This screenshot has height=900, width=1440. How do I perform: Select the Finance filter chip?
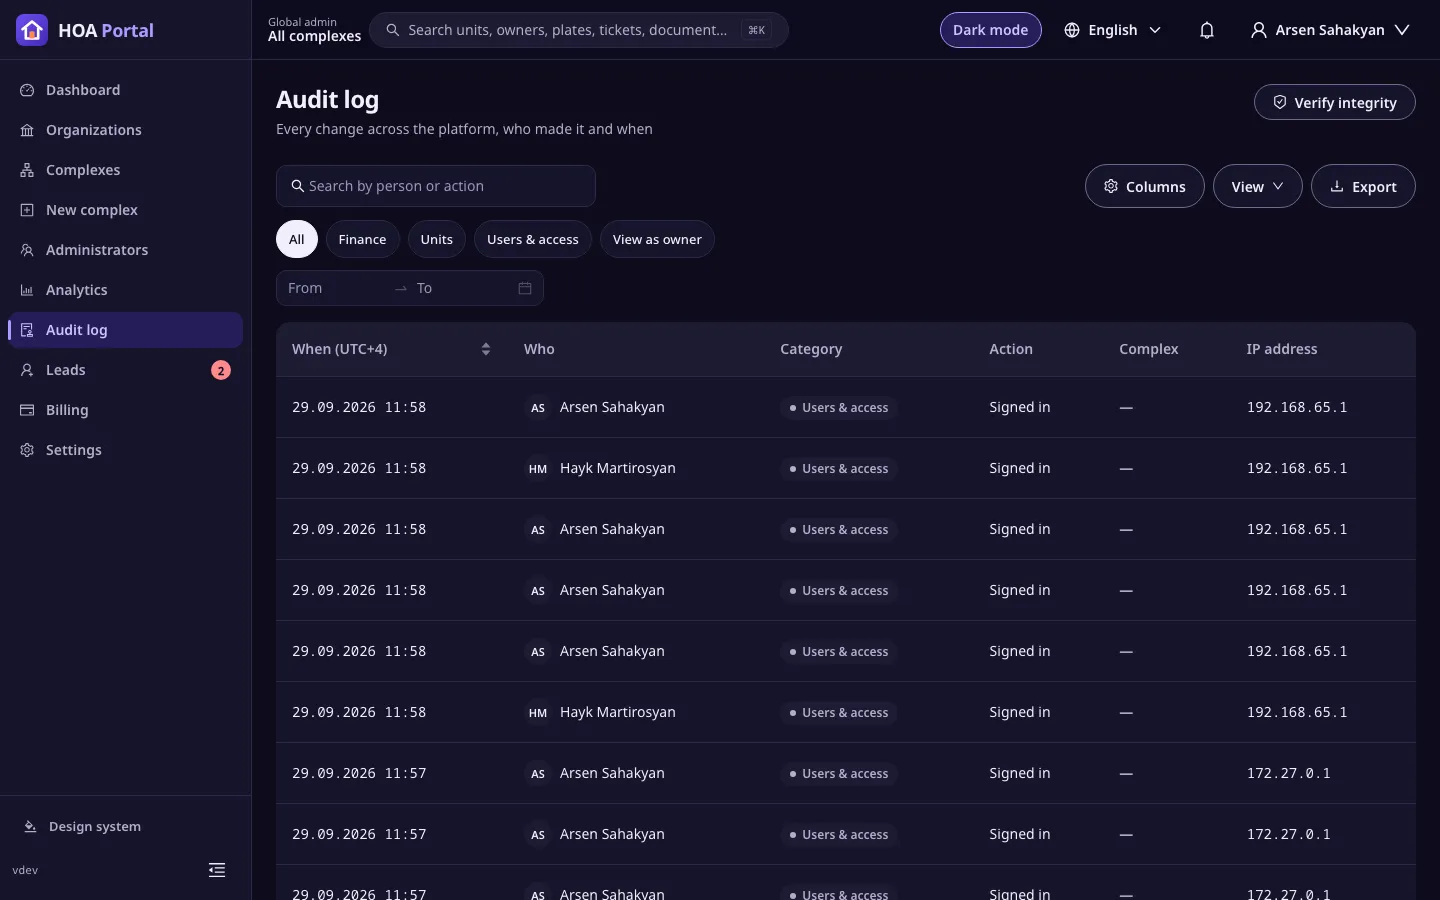362,239
